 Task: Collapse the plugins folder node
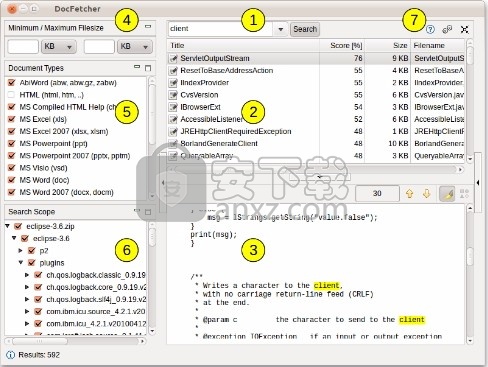pyautogui.click(x=21, y=262)
